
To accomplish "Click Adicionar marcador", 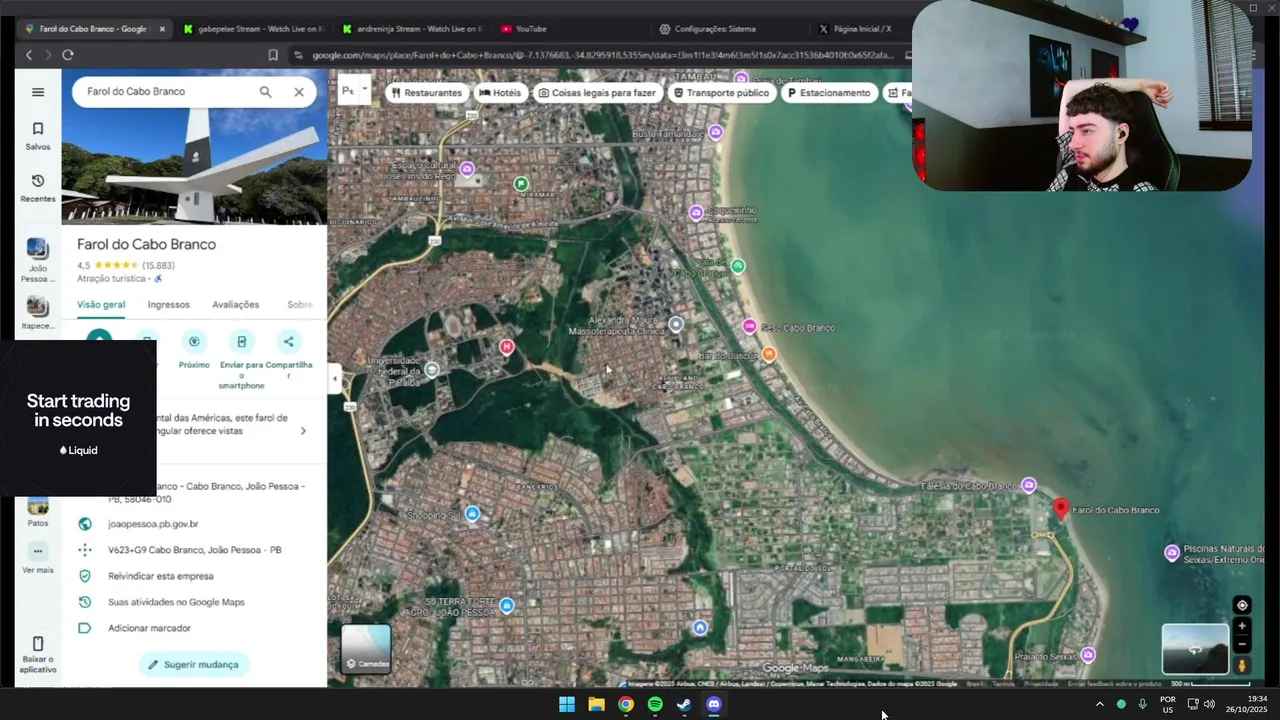I will coord(149,628).
